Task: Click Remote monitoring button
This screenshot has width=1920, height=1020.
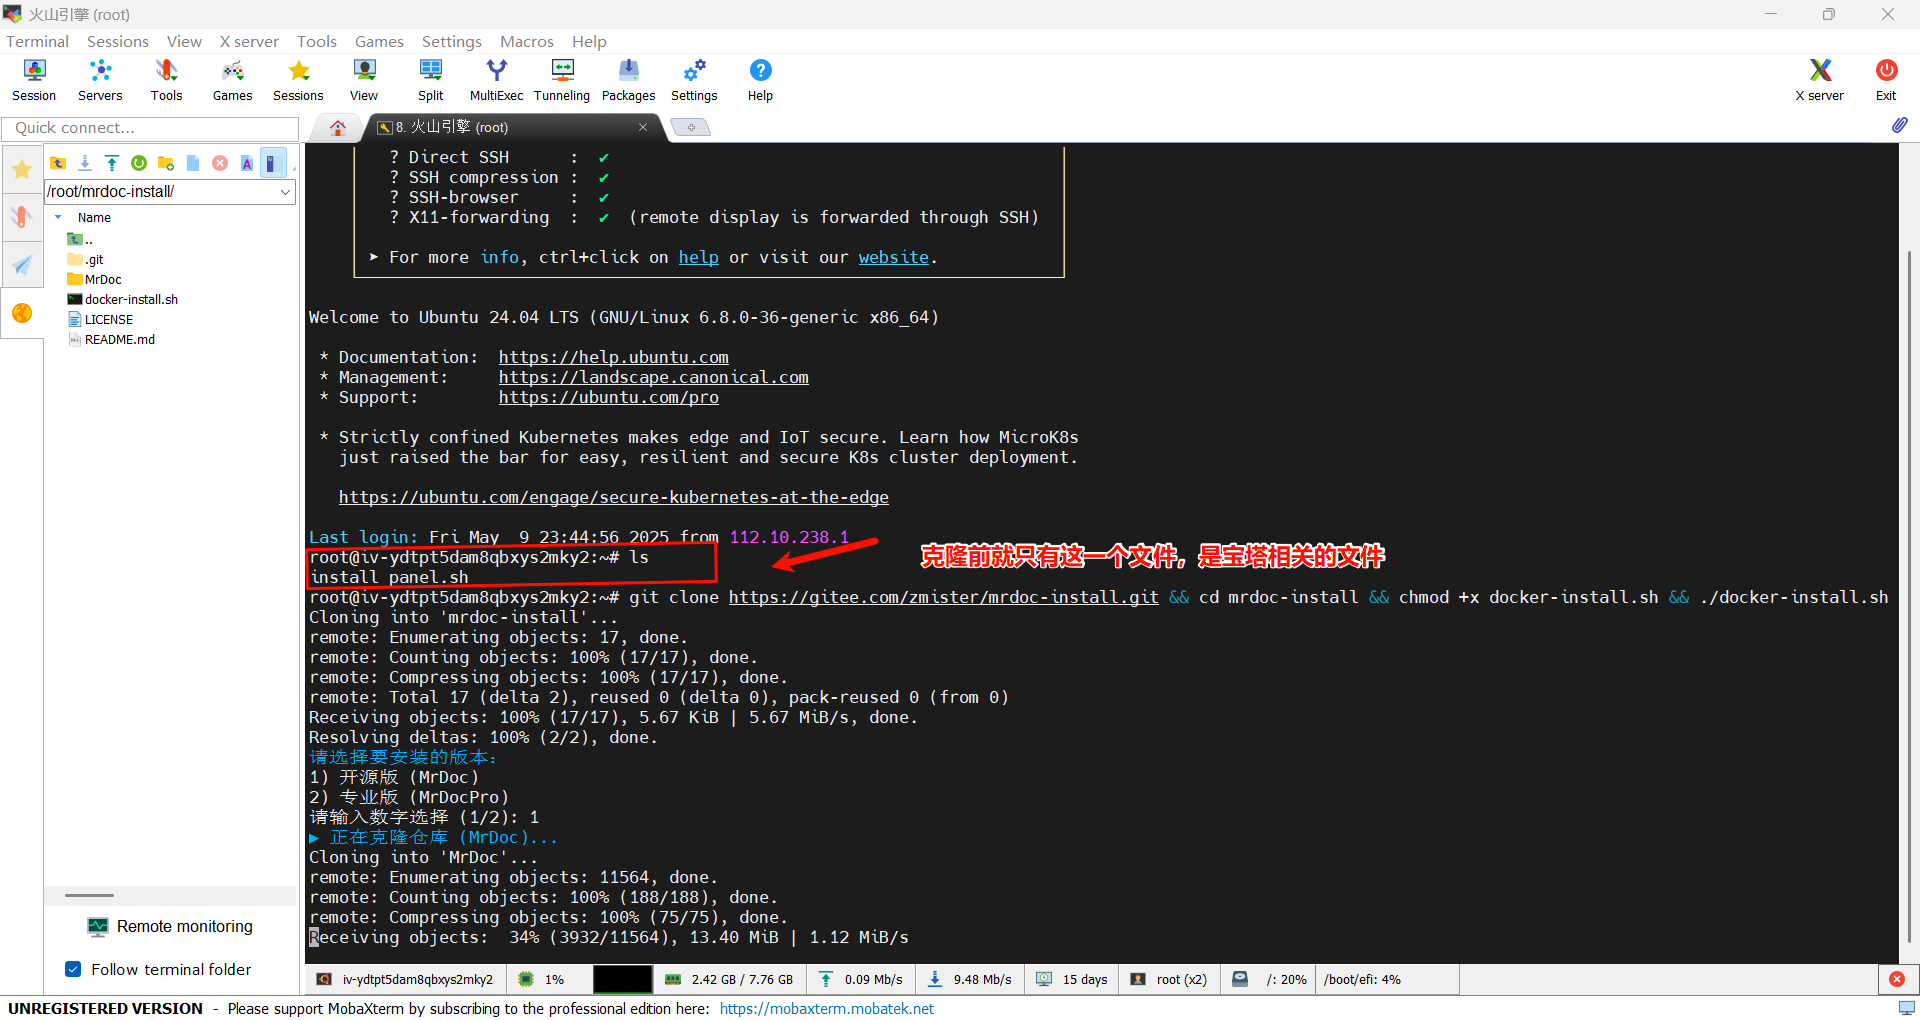Action: (x=170, y=926)
